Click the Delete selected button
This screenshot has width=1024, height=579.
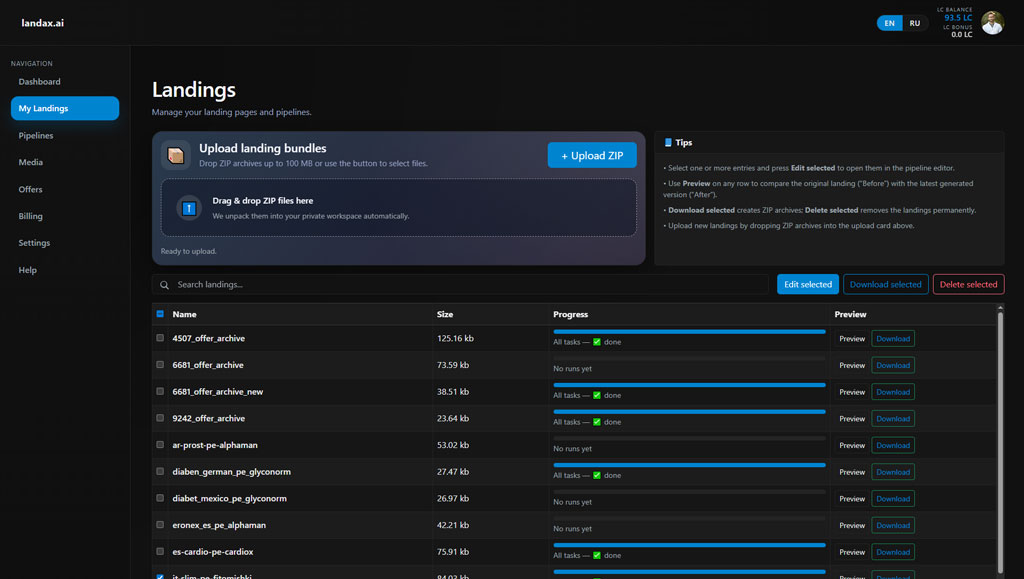[968, 284]
